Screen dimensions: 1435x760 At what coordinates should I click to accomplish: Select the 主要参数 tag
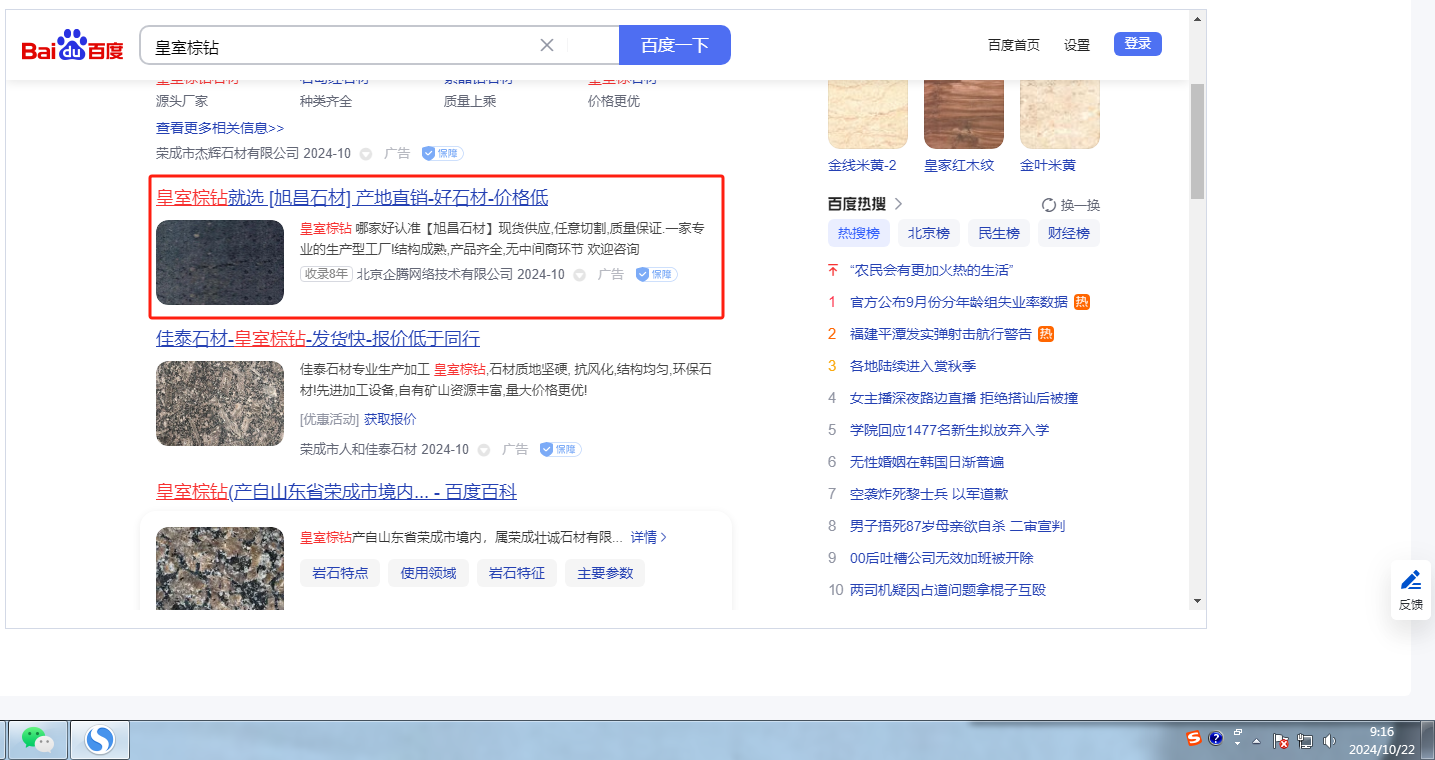pos(605,573)
